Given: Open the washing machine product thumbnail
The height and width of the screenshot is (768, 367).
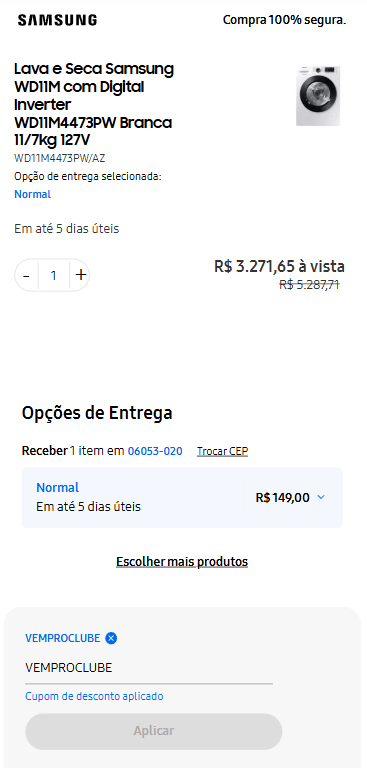Looking at the screenshot, I should 318,95.
